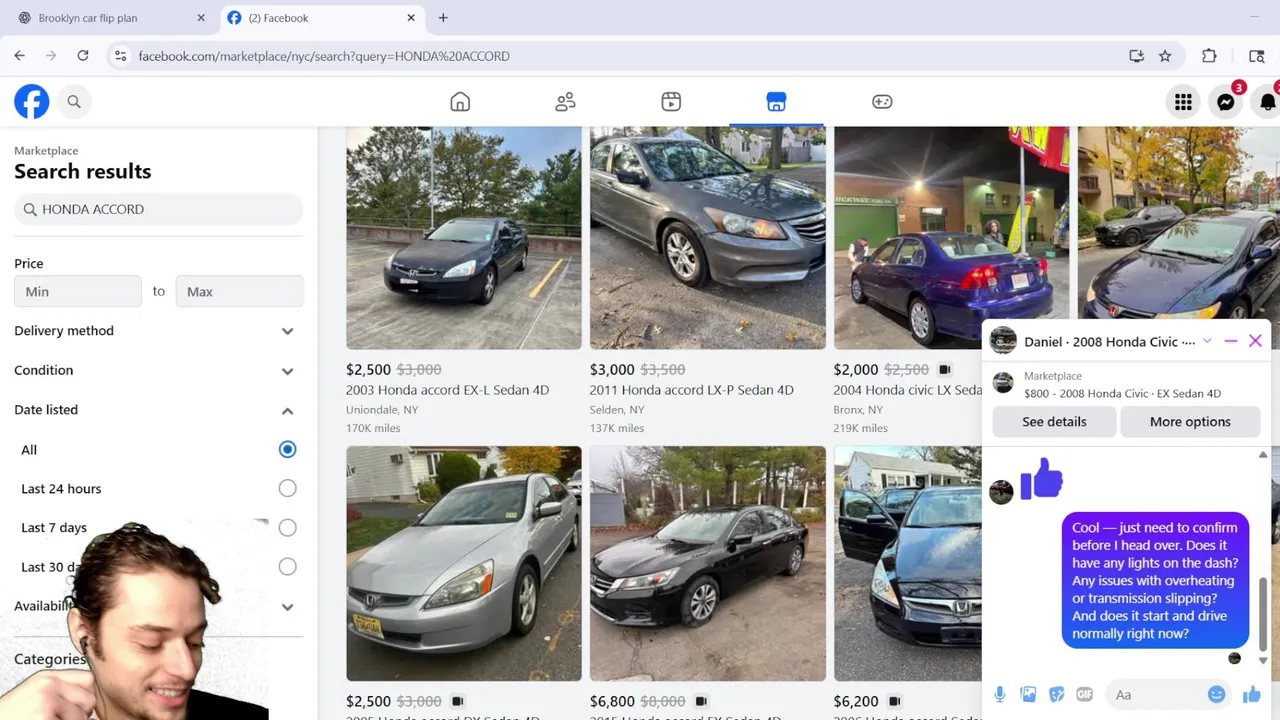Viewport: 1280px width, 720px height.
Task: Open the GIF picker in chat
Action: 1085,695
